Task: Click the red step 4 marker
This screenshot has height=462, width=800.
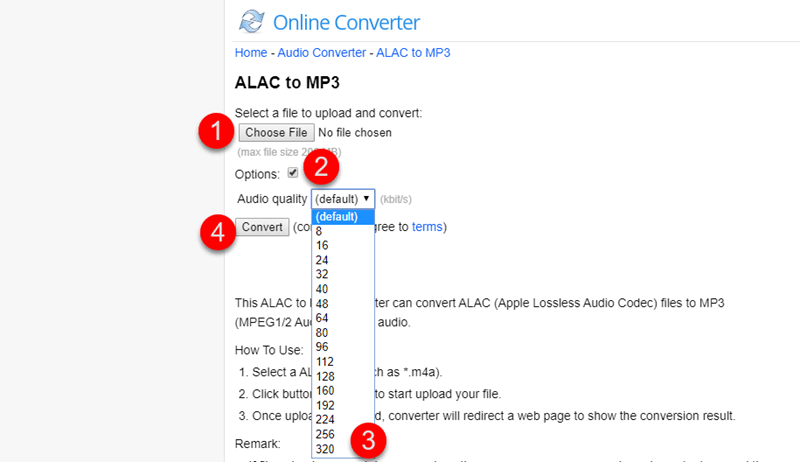Action: pos(215,232)
